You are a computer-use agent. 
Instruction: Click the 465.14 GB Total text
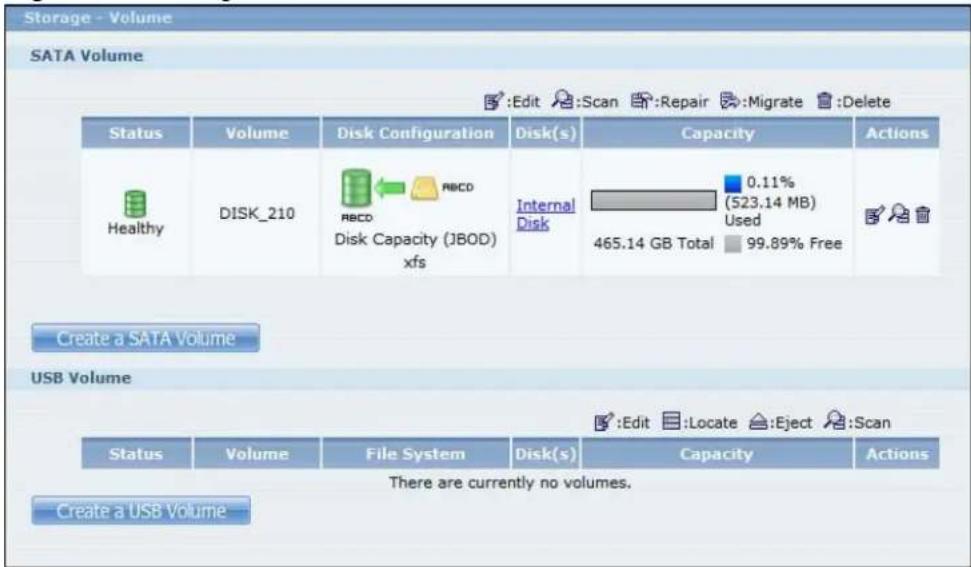tap(653, 243)
